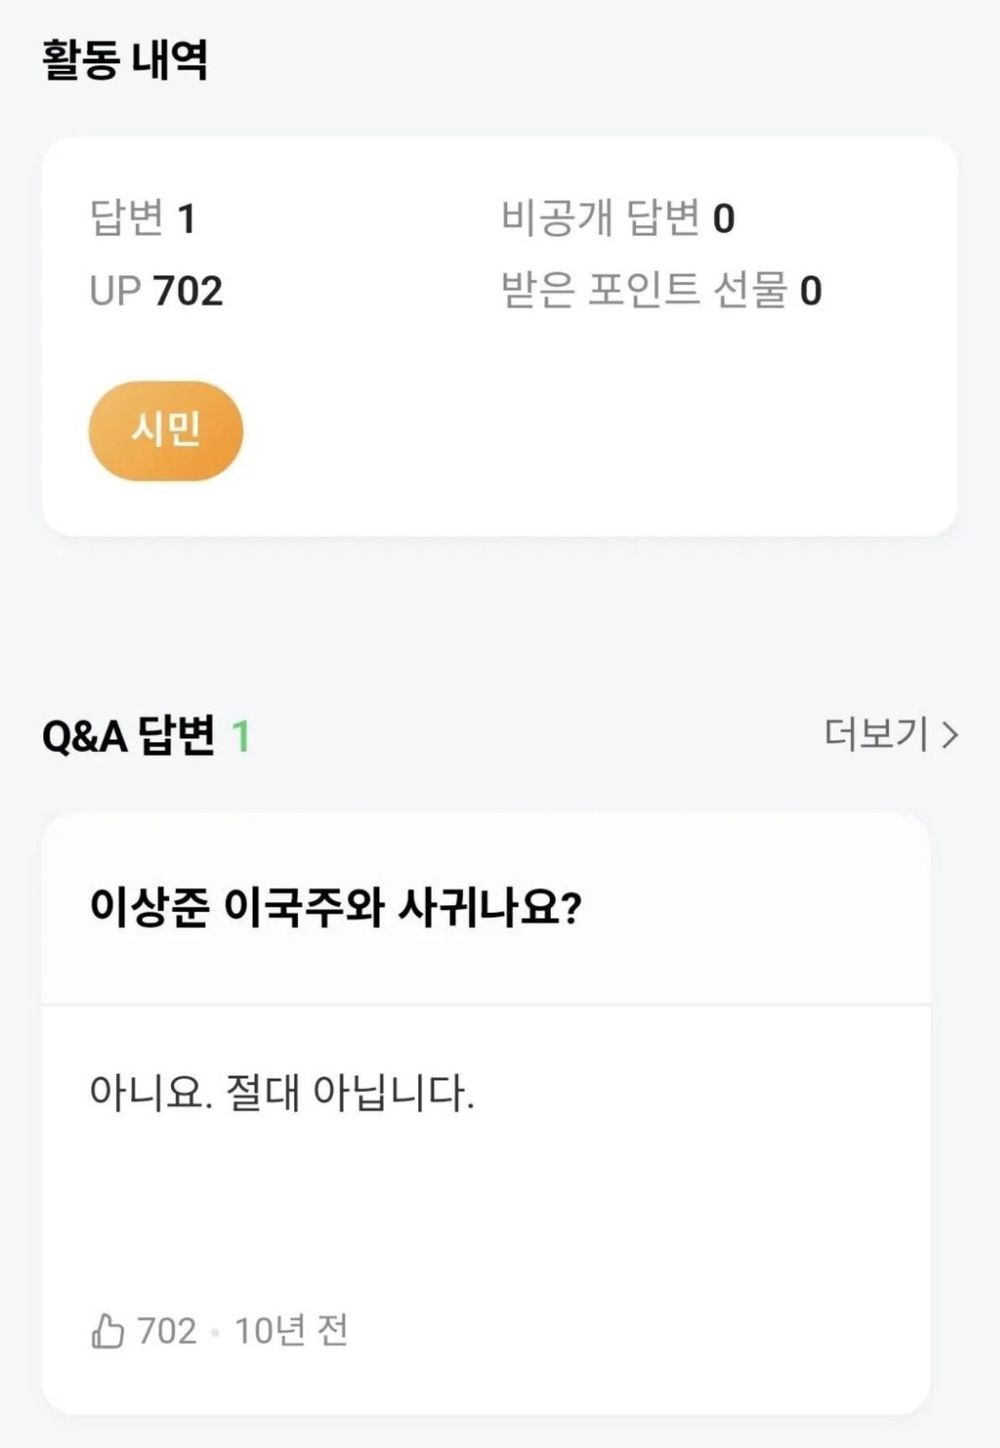Screen dimensions: 1000x1448
Task: Click the bold 702 UP value
Action: click(x=188, y=291)
